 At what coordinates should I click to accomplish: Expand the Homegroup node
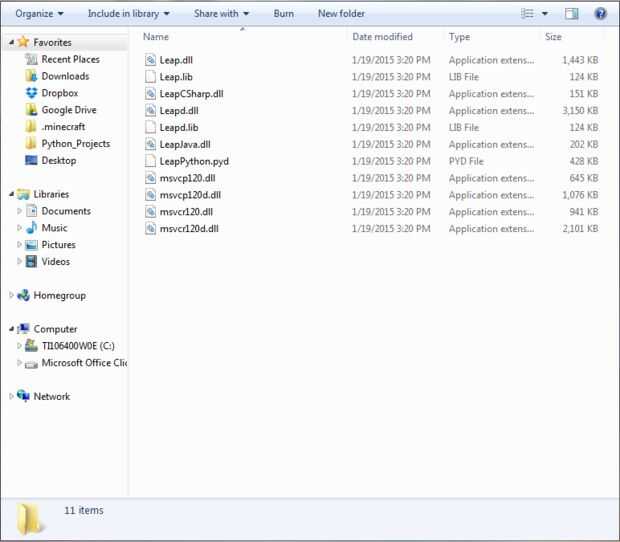click(11, 295)
